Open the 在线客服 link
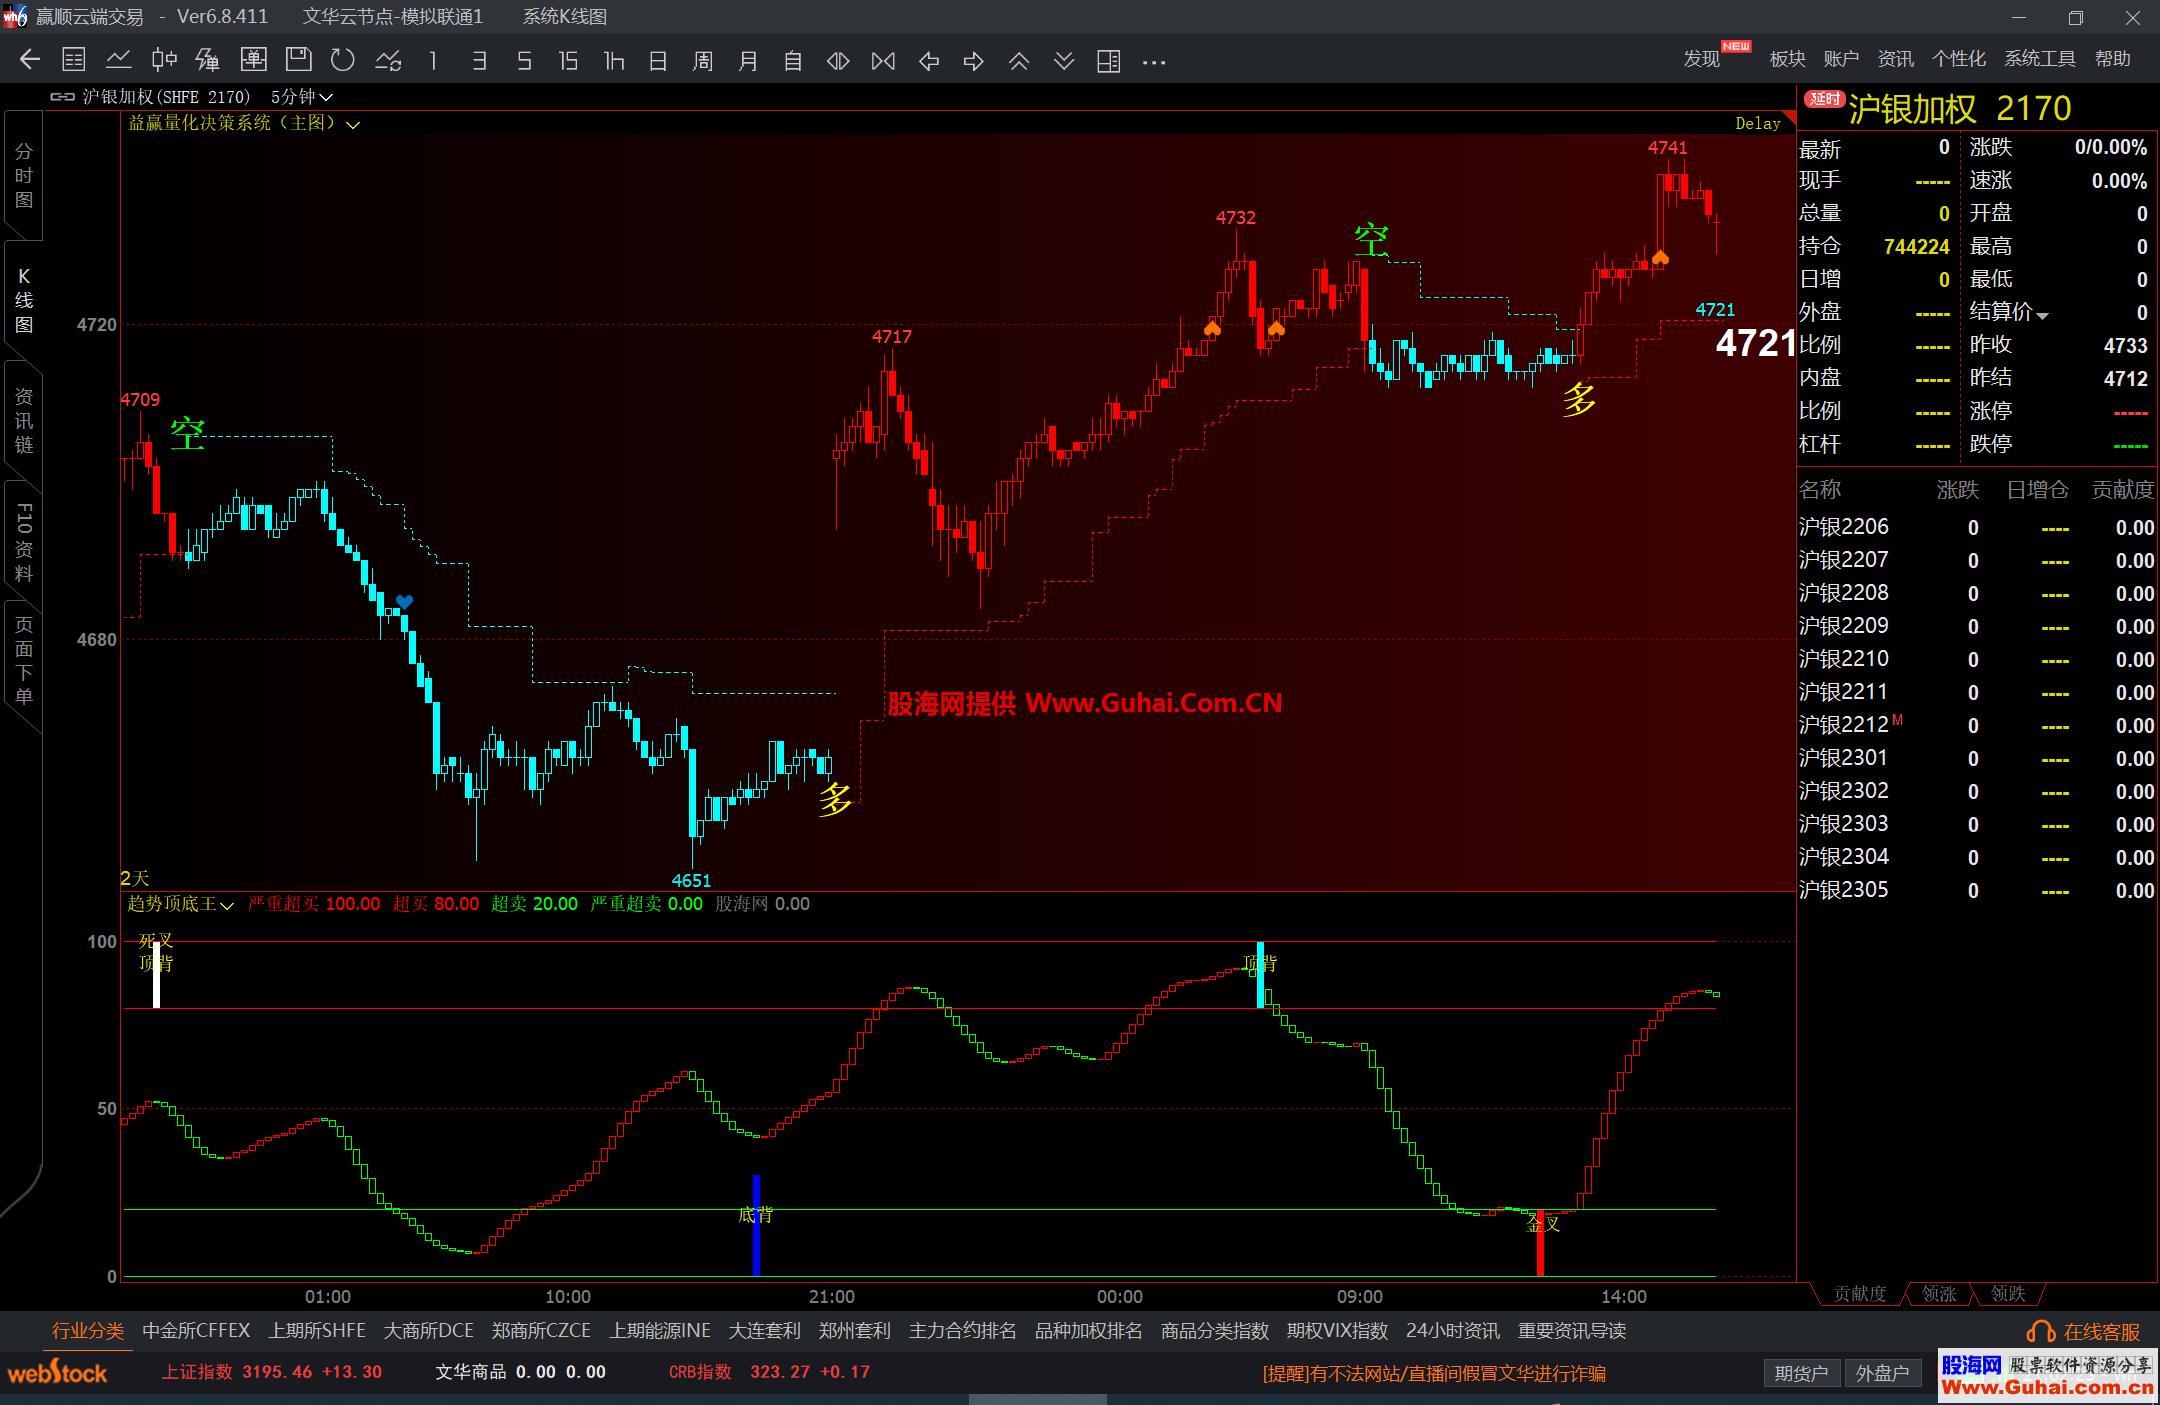 2100,1332
